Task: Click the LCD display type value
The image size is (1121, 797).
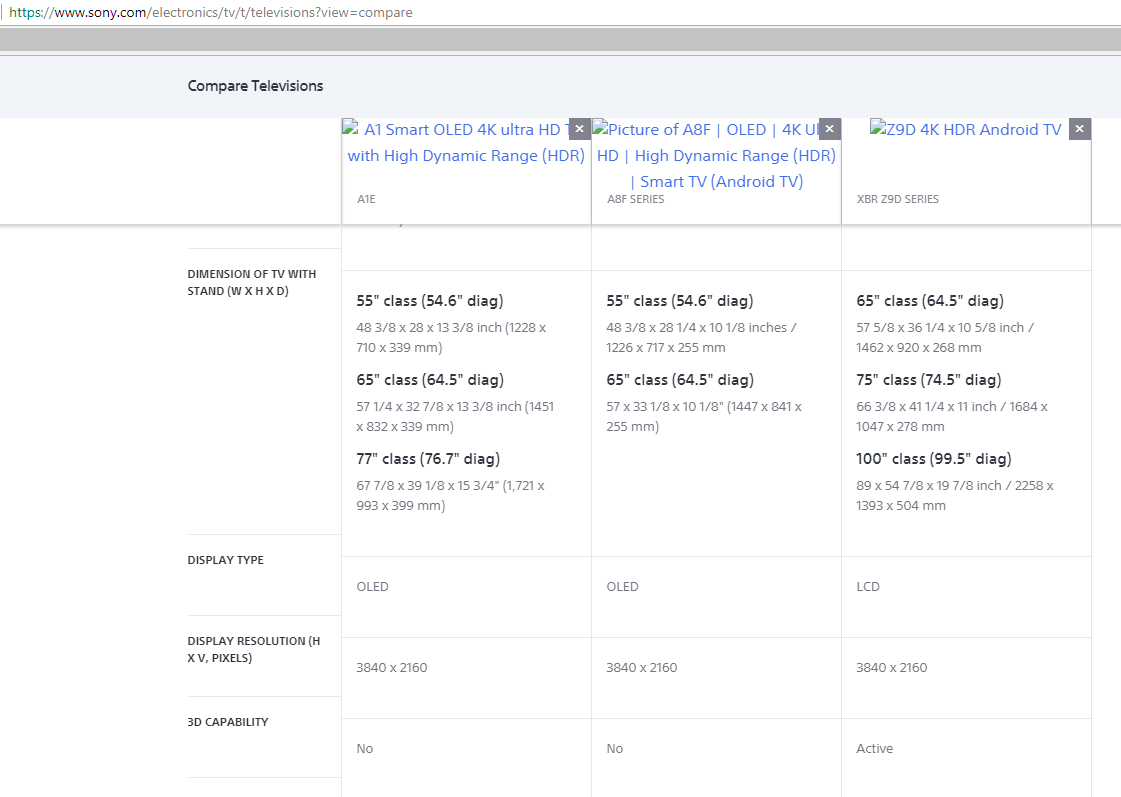Action: [x=868, y=587]
